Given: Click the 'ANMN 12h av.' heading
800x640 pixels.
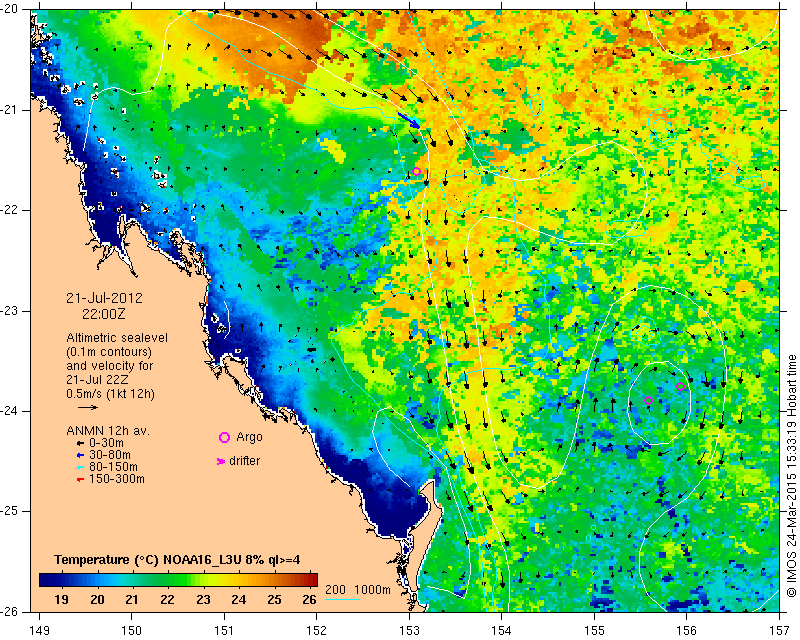Looking at the screenshot, I should pos(108,430).
